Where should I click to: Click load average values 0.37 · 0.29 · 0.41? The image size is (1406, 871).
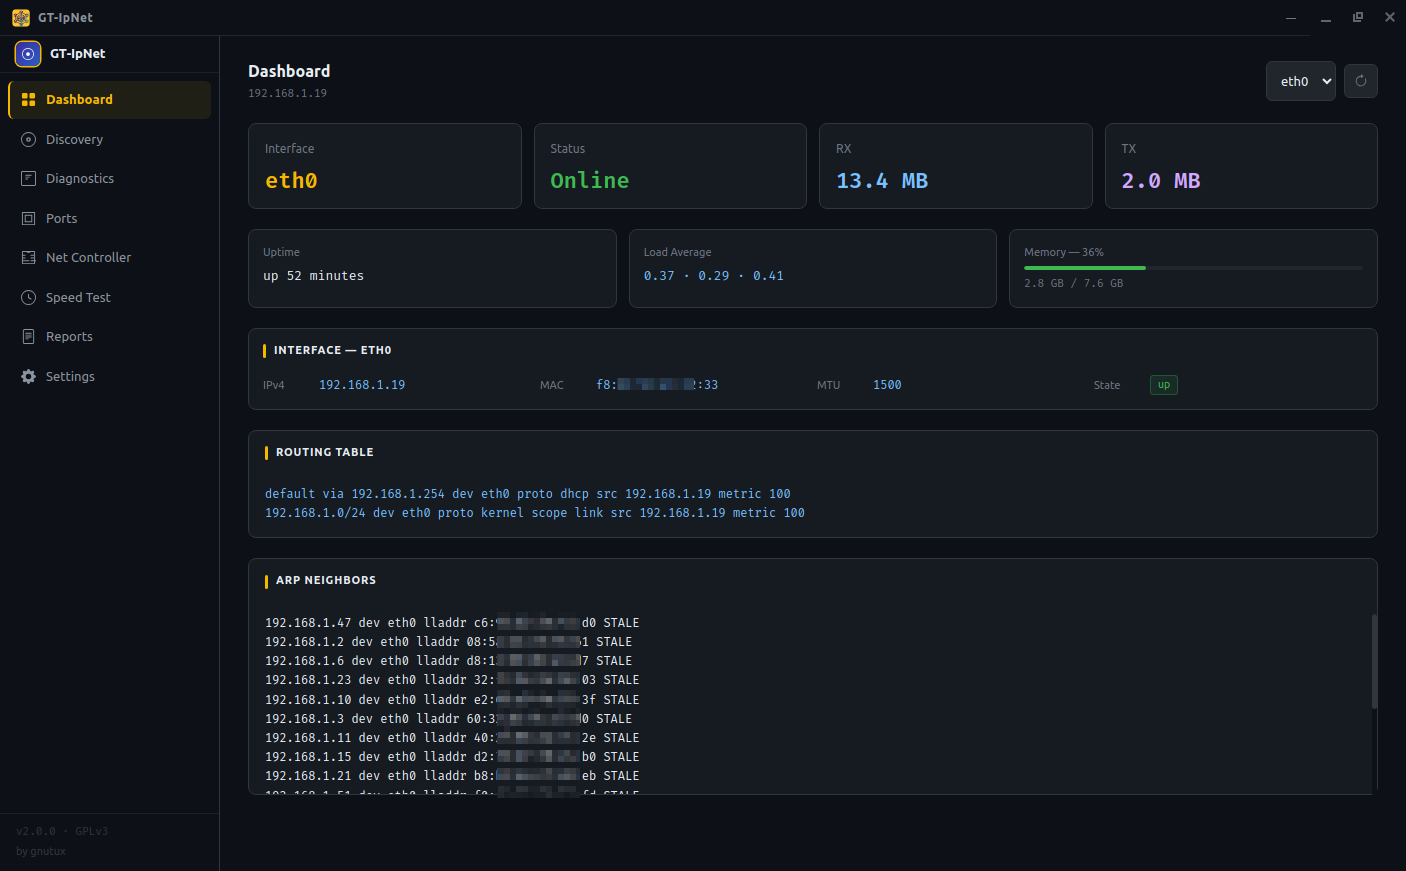coord(714,276)
